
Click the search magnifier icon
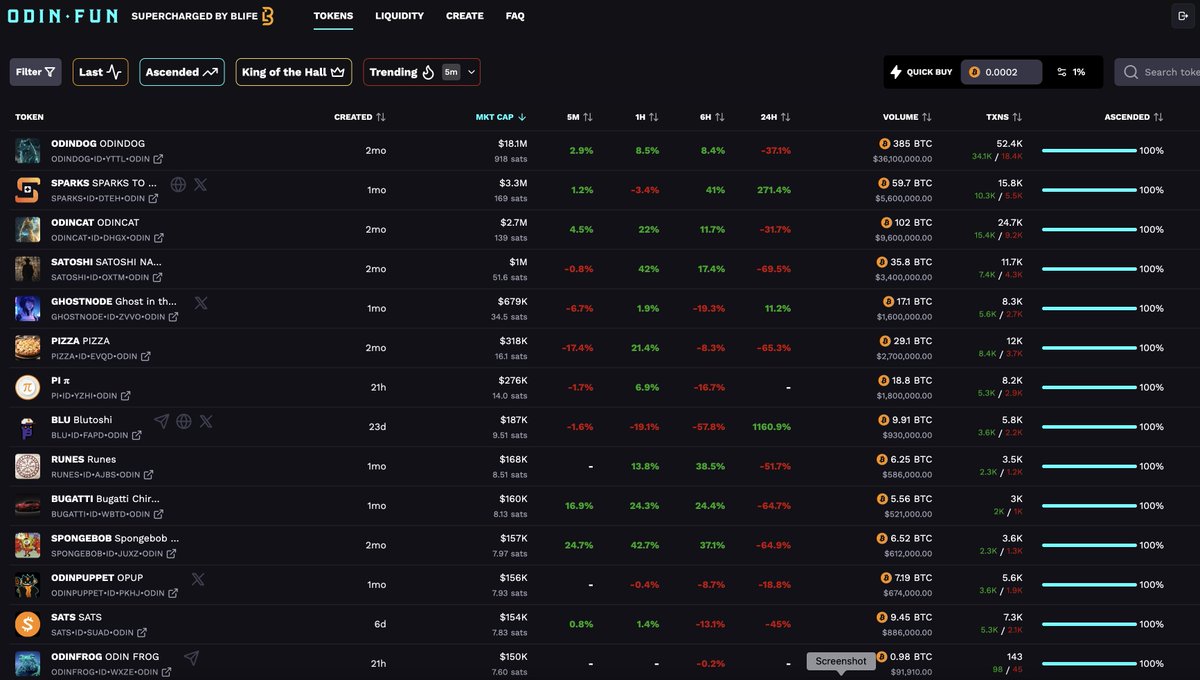1131,72
